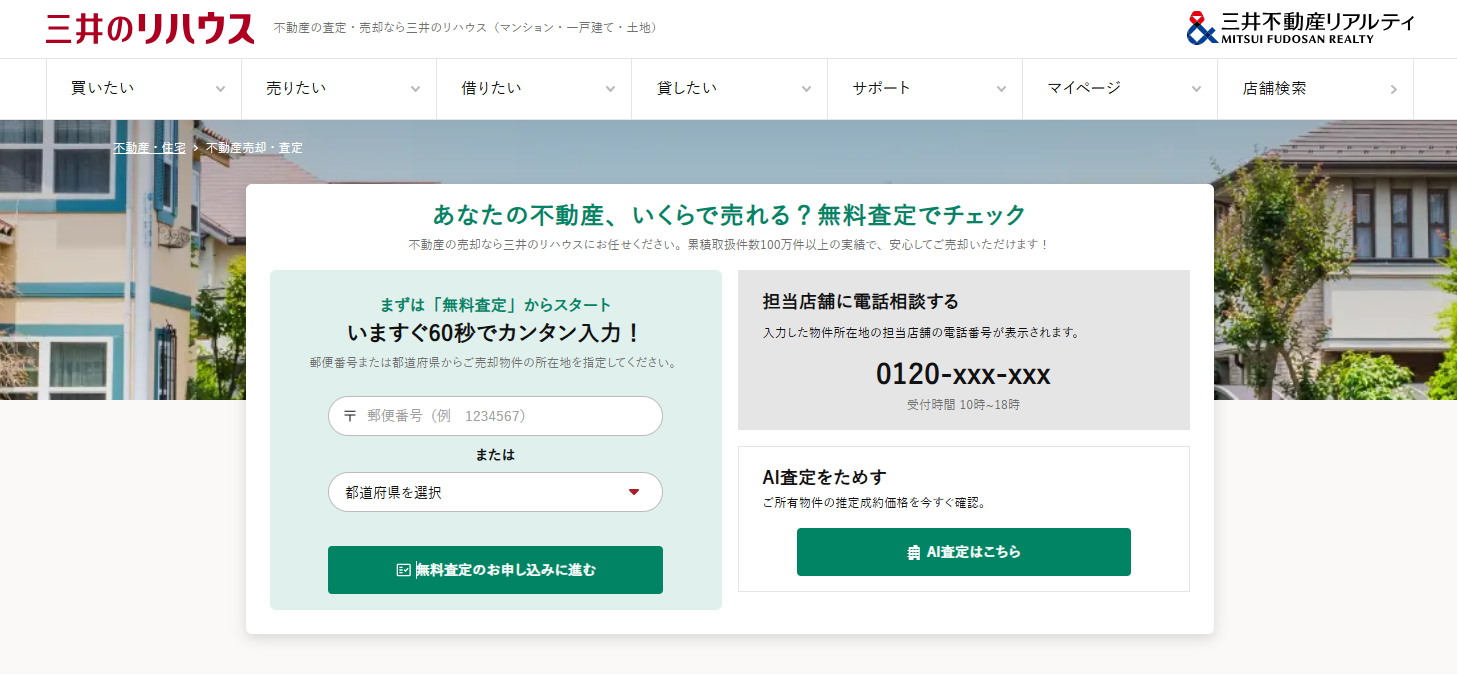1457x675 pixels.
Task: Click the 三井不動産リアルティ logo
Action: click(x=1300, y=28)
